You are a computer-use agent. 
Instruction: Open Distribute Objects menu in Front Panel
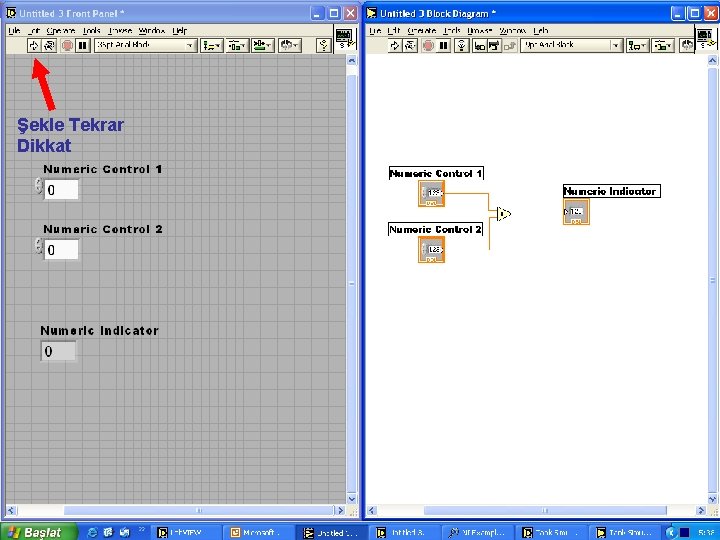tap(237, 45)
